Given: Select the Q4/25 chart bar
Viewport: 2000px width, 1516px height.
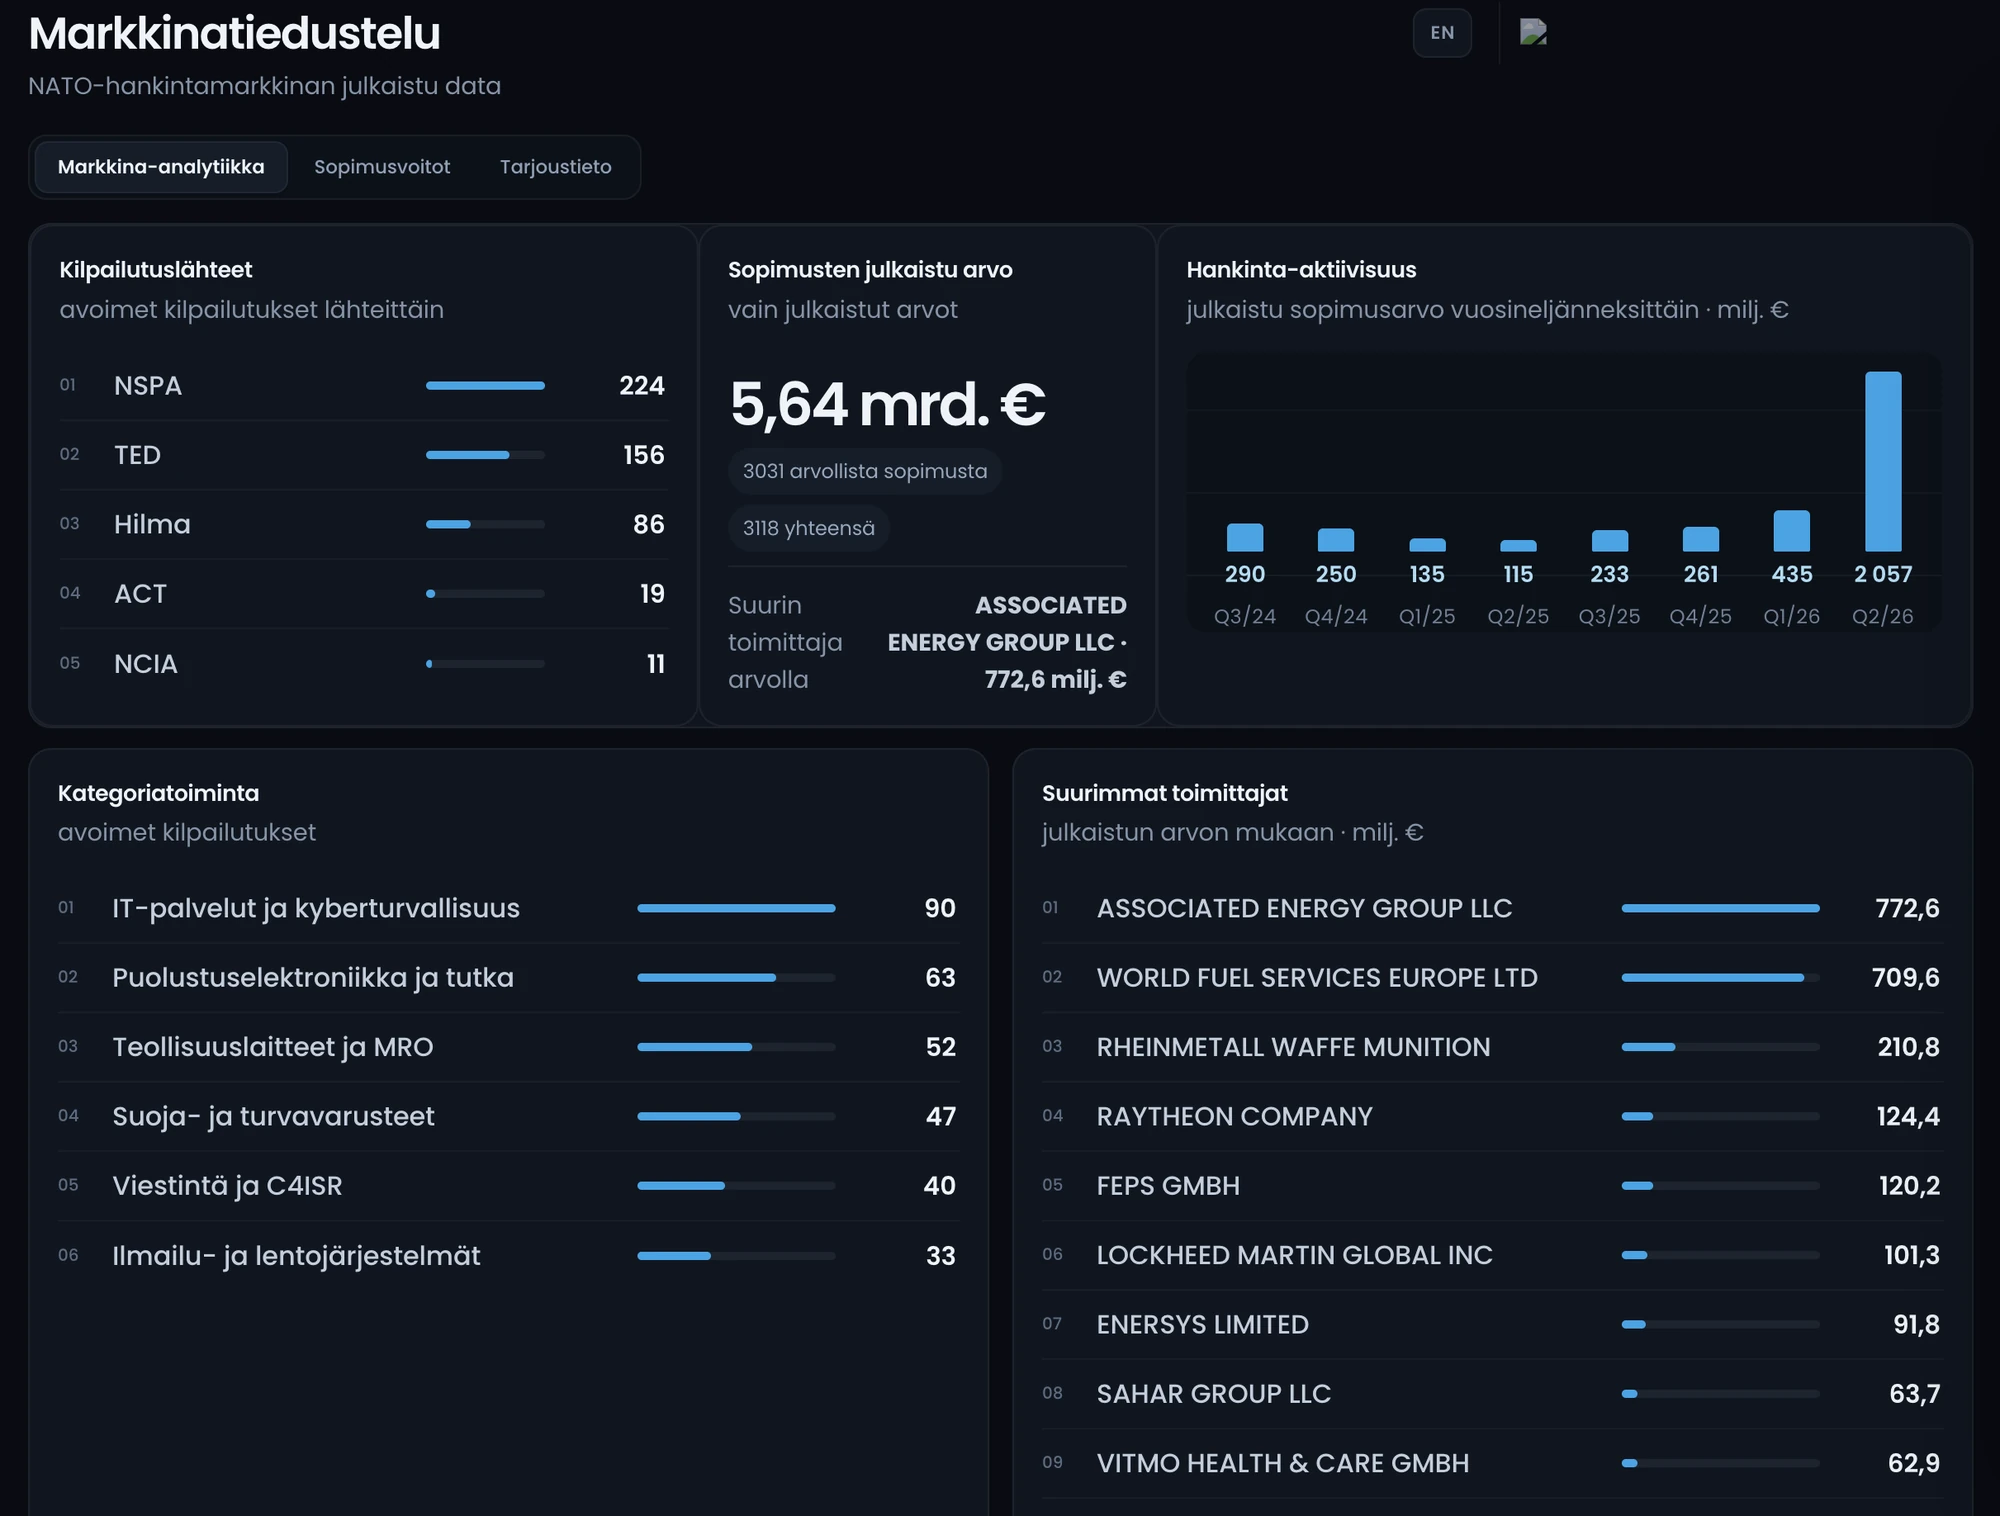Looking at the screenshot, I should tap(1701, 539).
